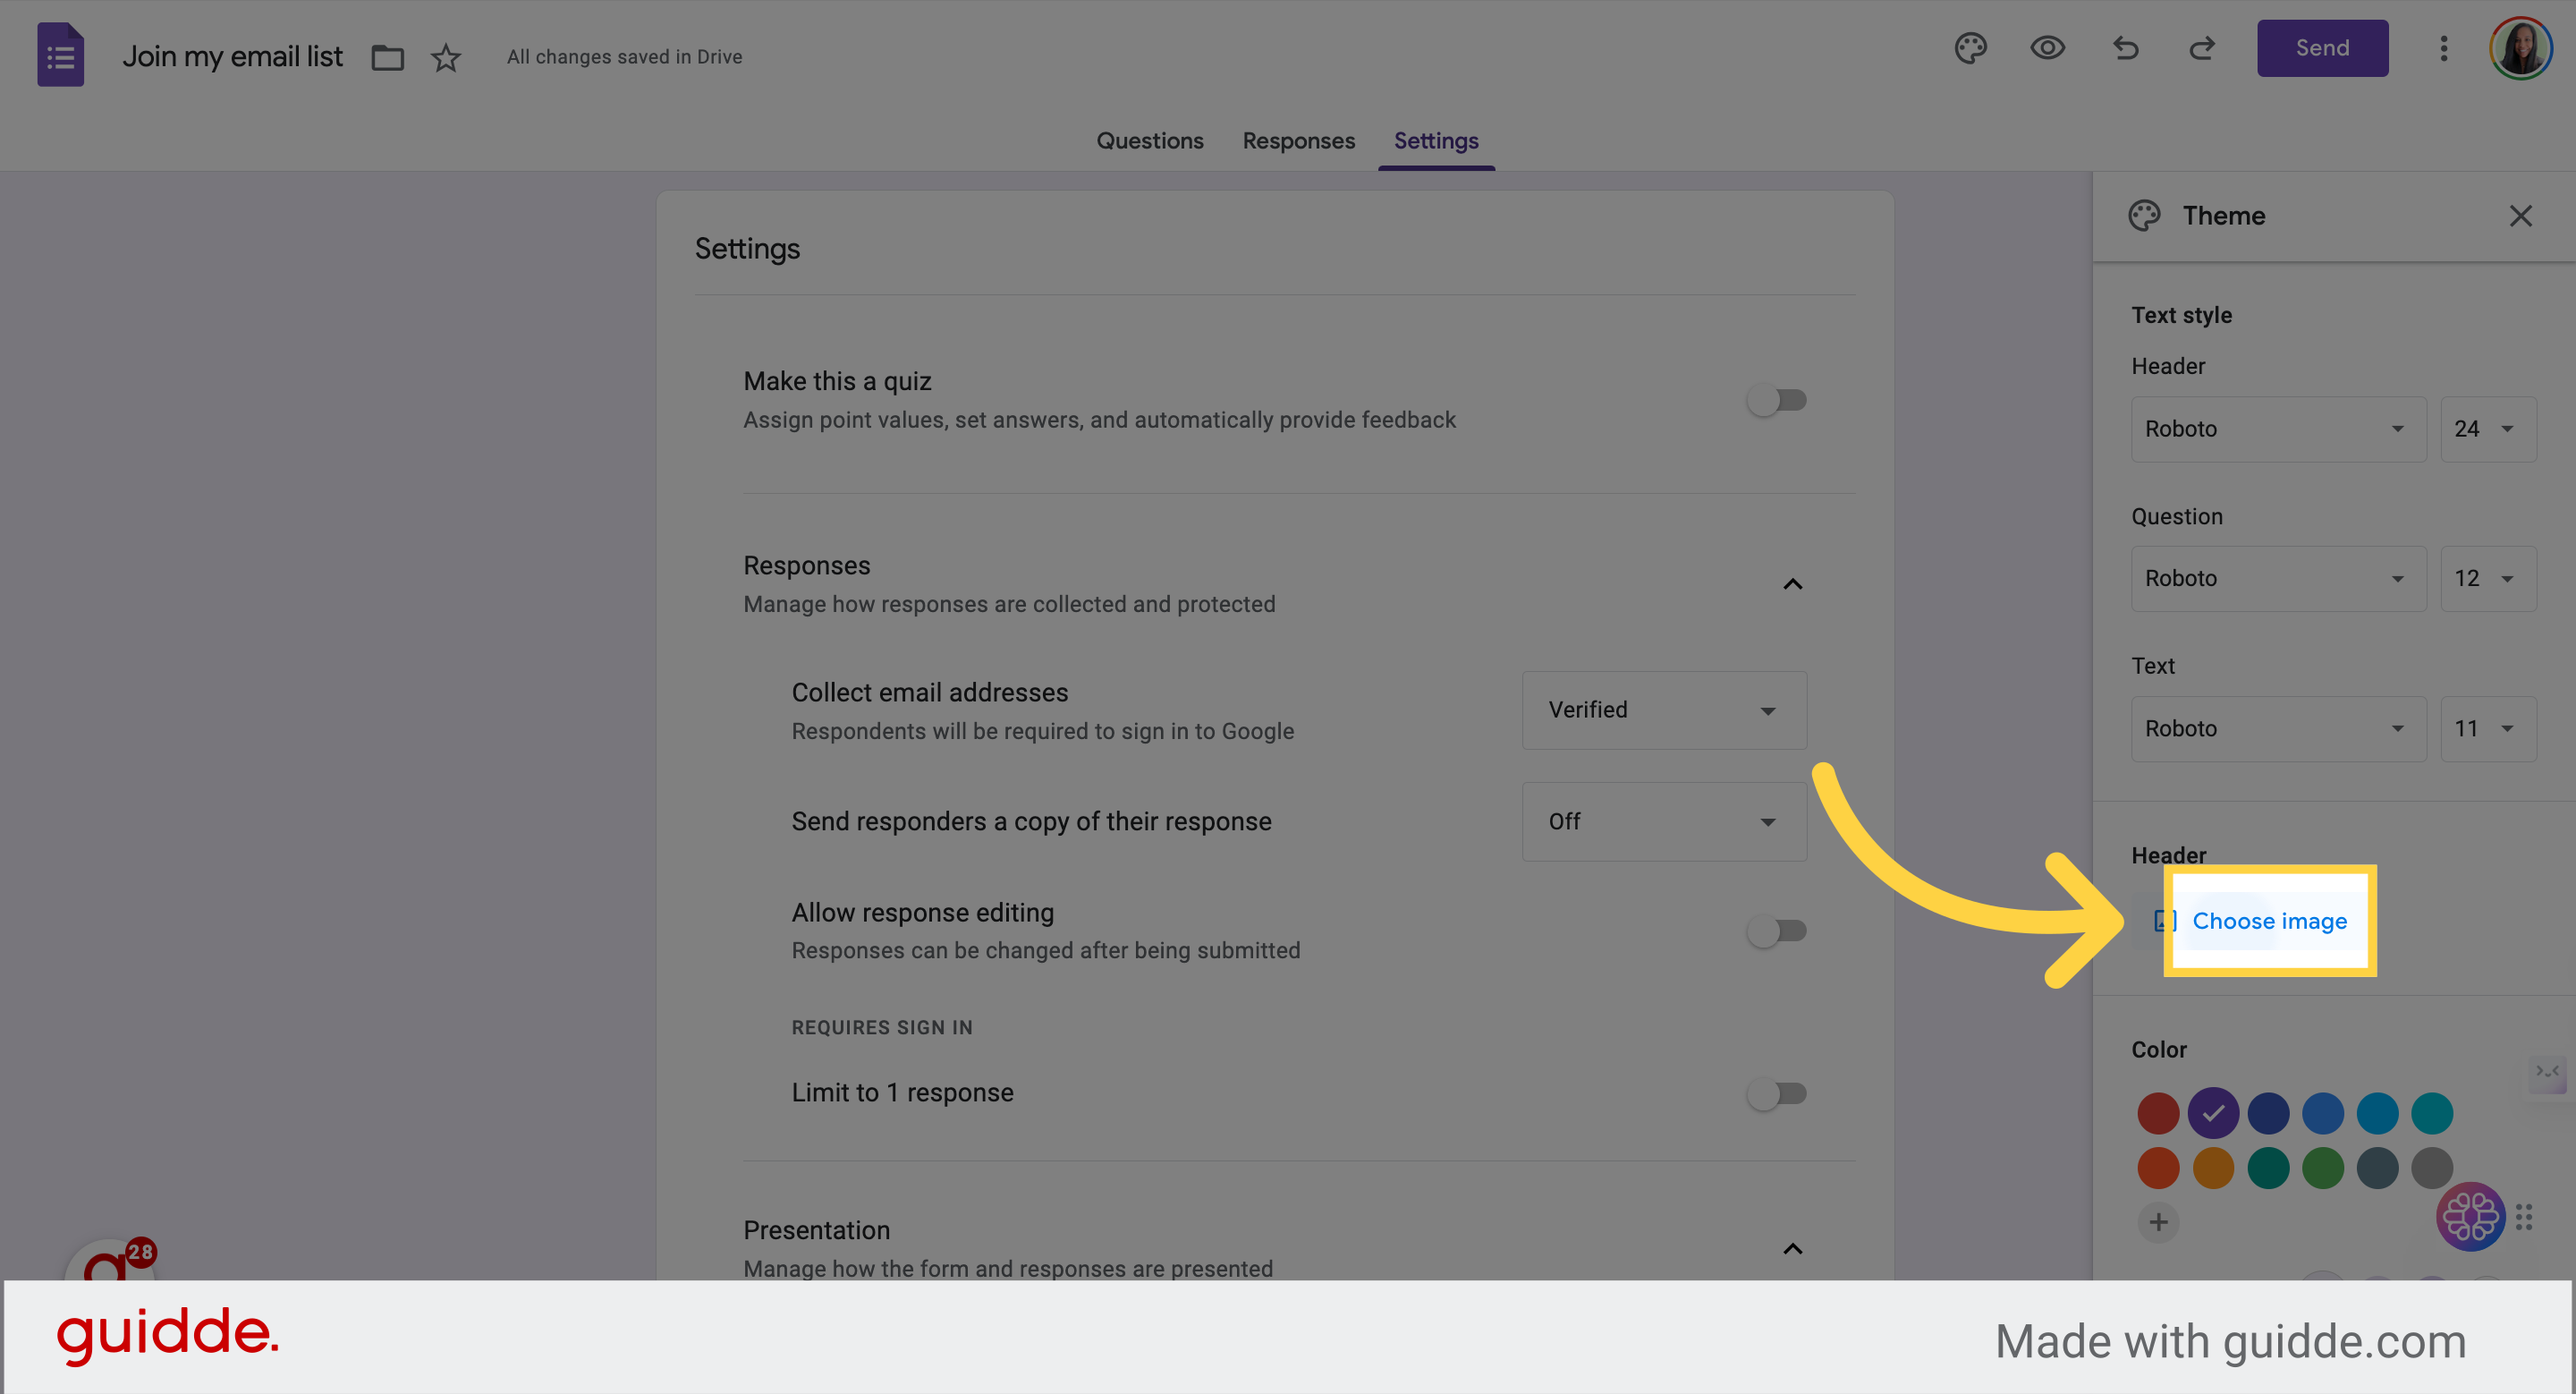Image resolution: width=2576 pixels, height=1394 pixels.
Task: Click the undo arrow icon
Action: point(2125,48)
